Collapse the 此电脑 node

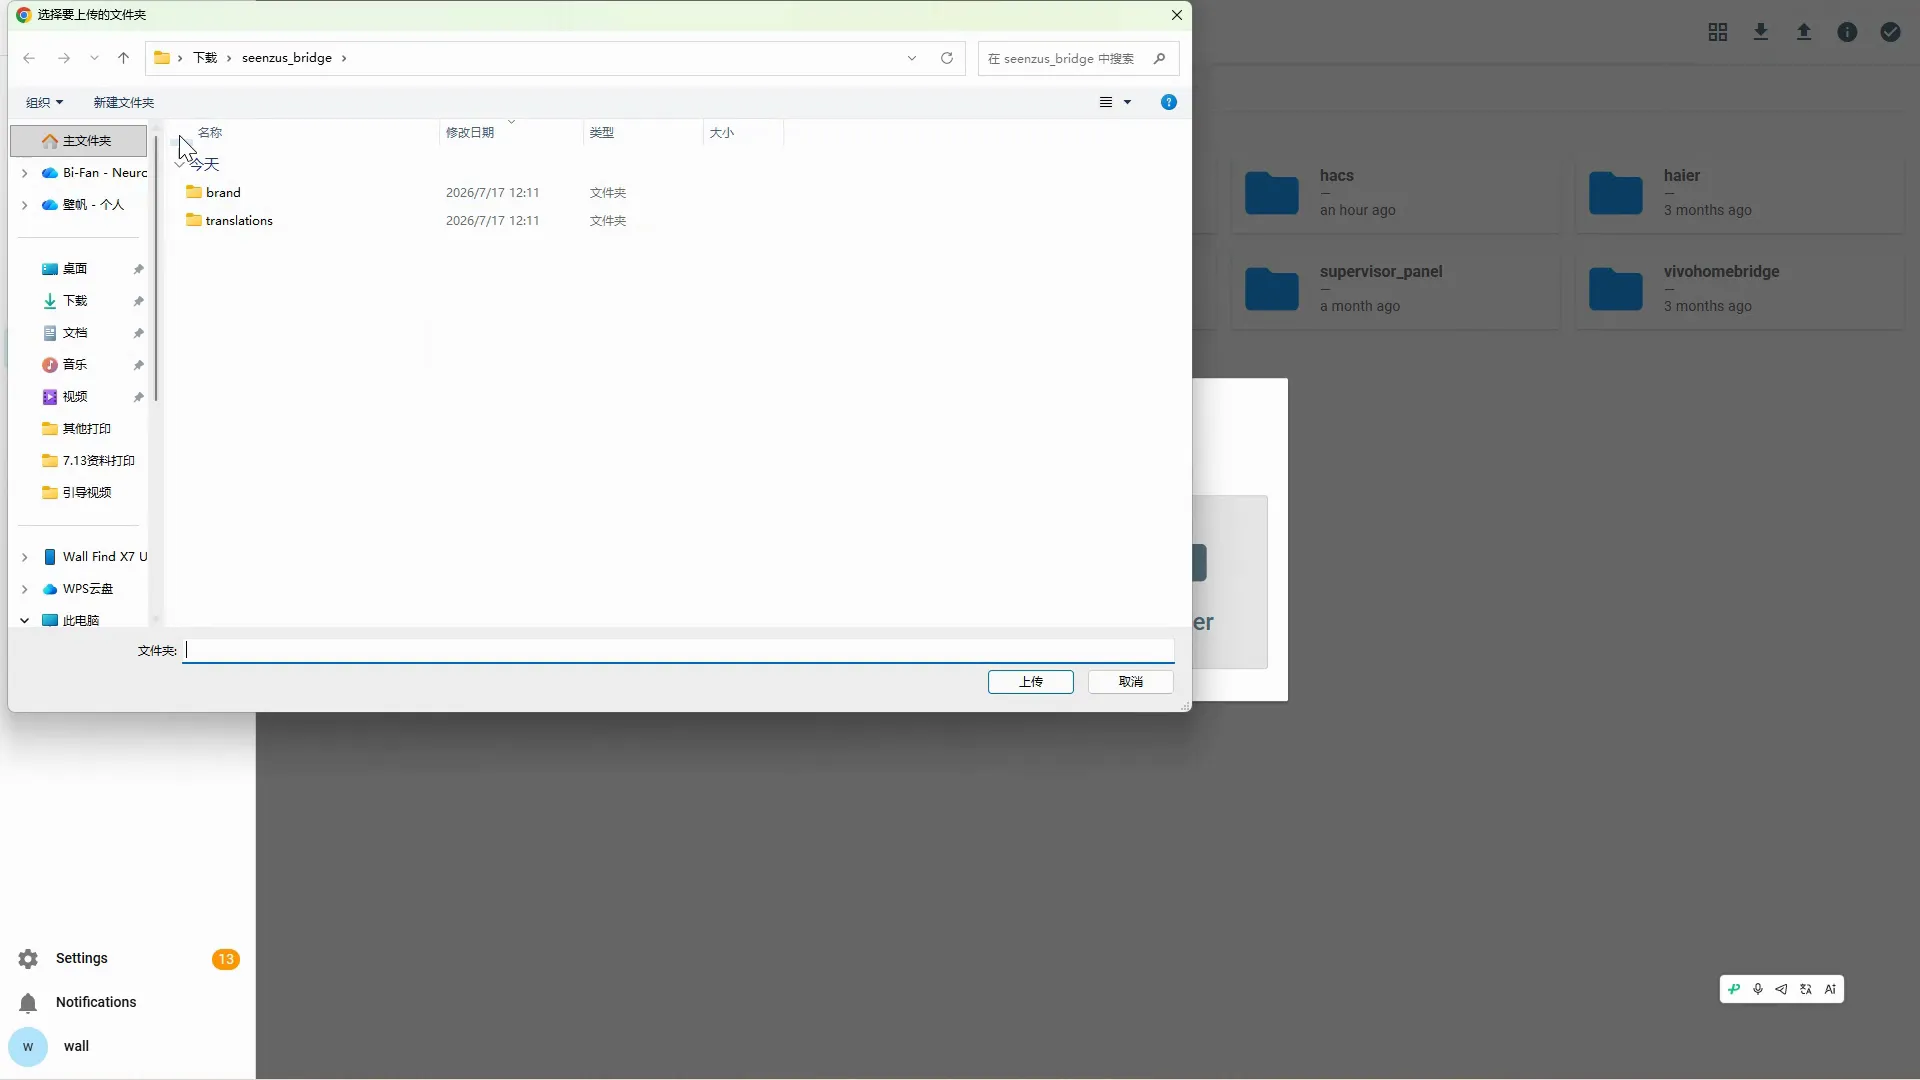25,621
